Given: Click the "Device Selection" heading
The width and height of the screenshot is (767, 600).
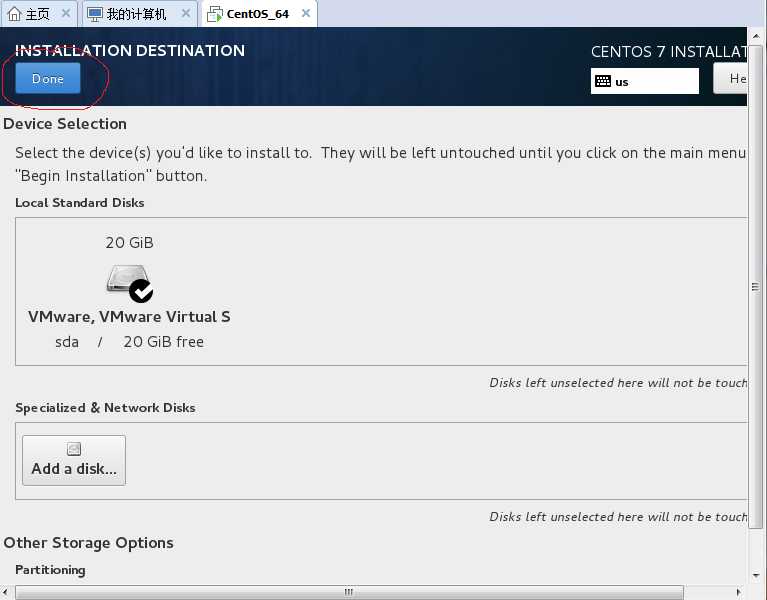Looking at the screenshot, I should point(65,124).
